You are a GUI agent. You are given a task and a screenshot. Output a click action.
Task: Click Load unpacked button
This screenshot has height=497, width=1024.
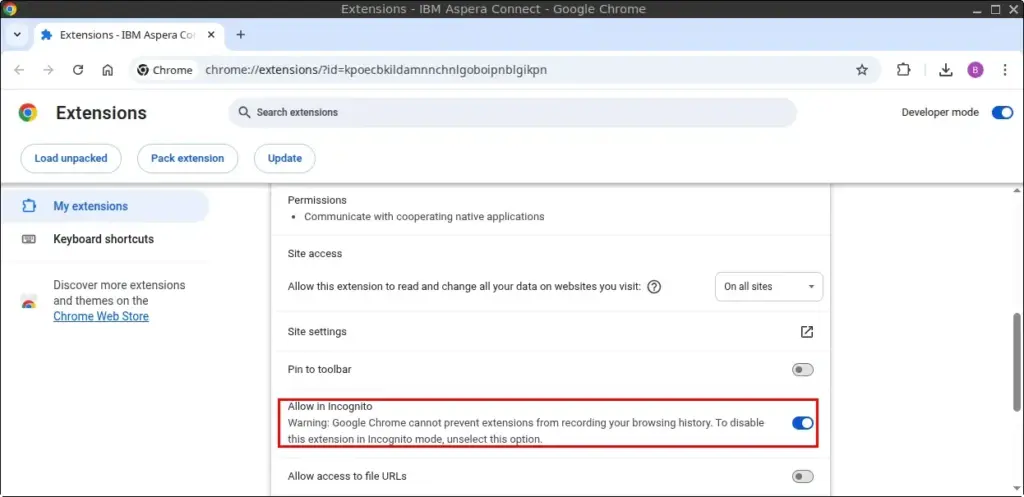71,158
